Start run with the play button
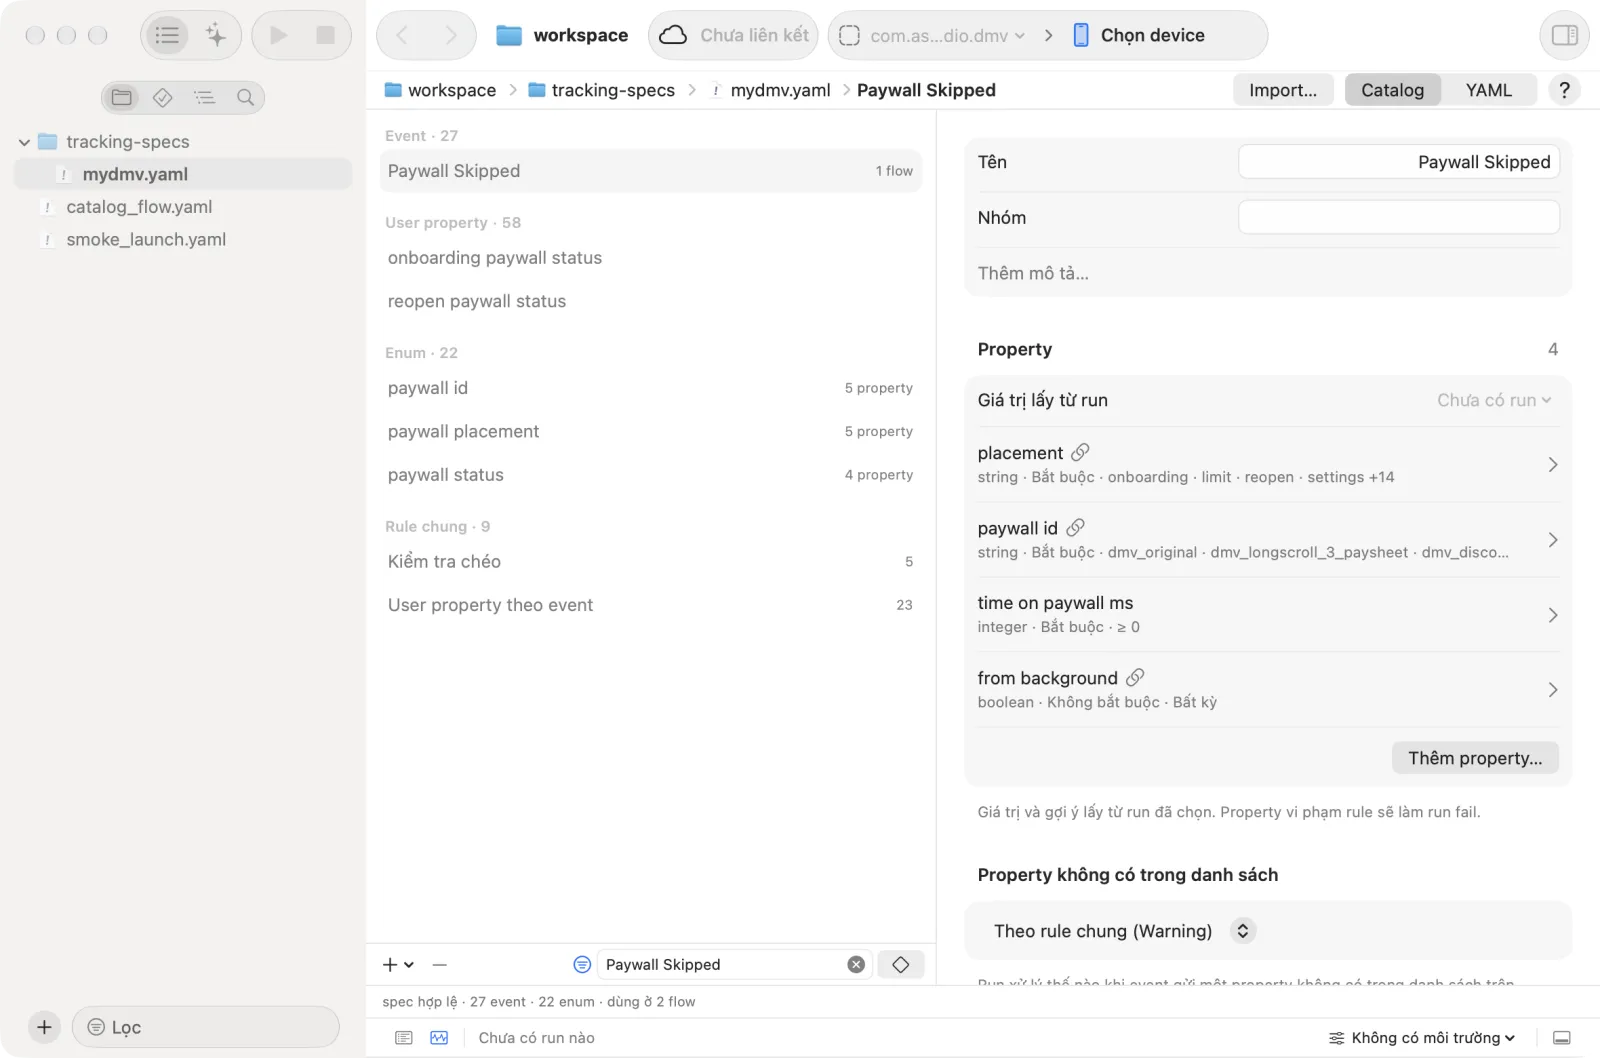The width and height of the screenshot is (1600, 1058). [279, 36]
